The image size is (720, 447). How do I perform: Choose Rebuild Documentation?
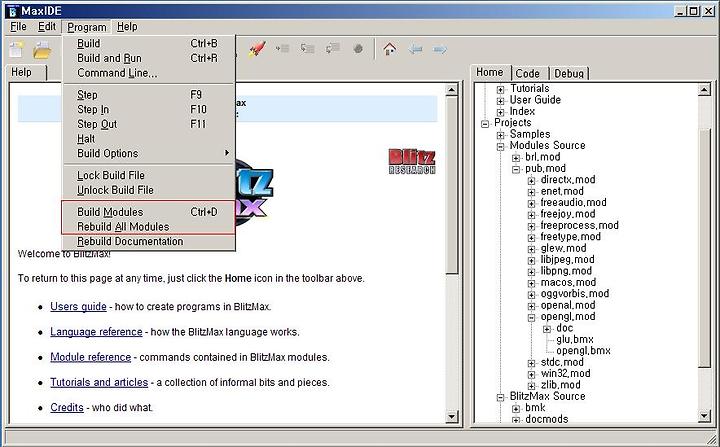click(148, 241)
